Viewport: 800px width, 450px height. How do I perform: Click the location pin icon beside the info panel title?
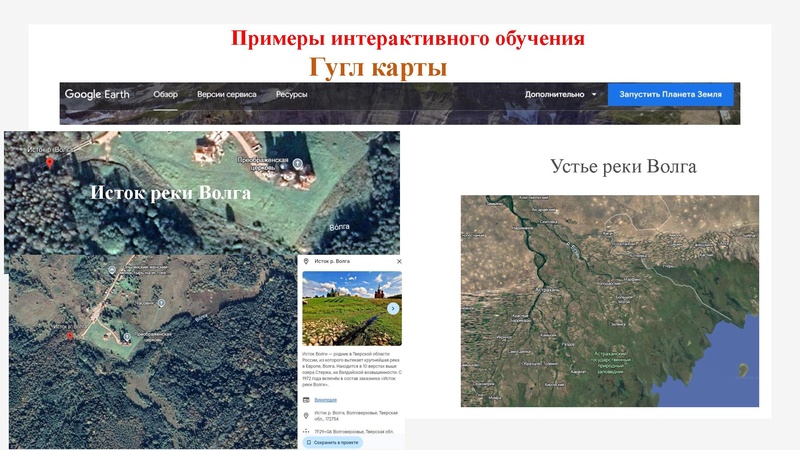click(x=306, y=261)
